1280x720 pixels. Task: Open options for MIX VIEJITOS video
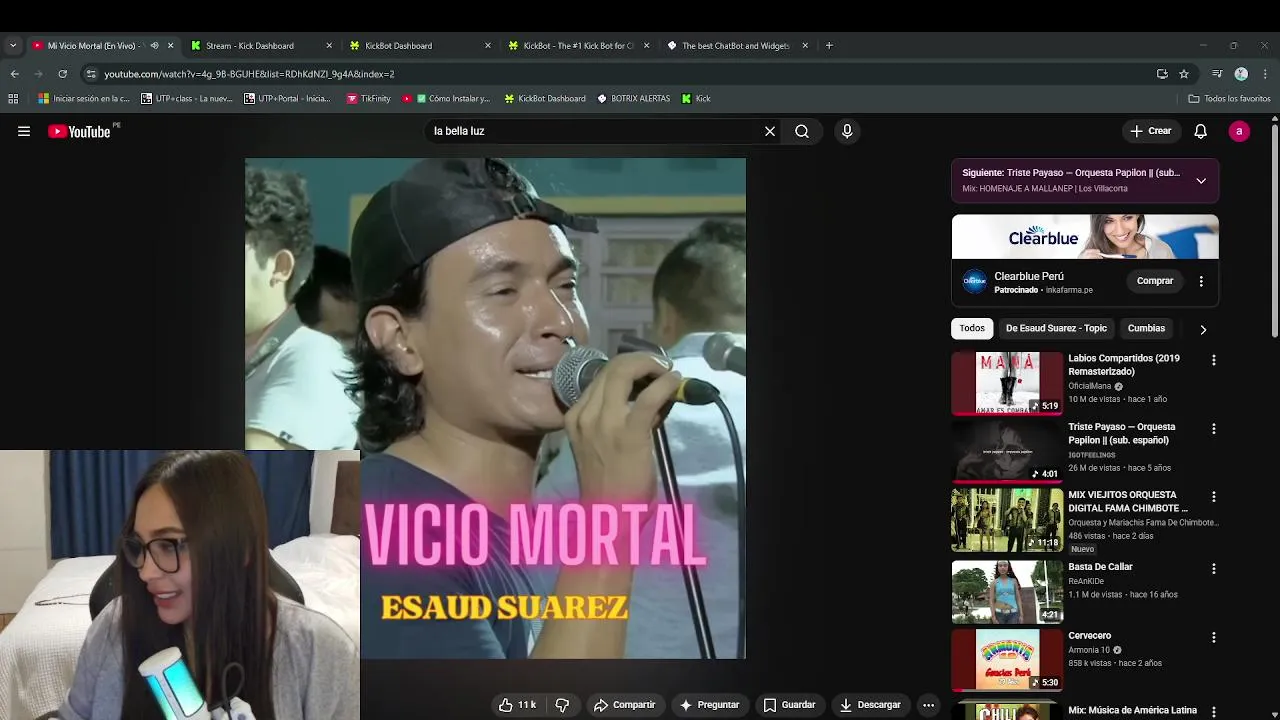tap(1214, 497)
